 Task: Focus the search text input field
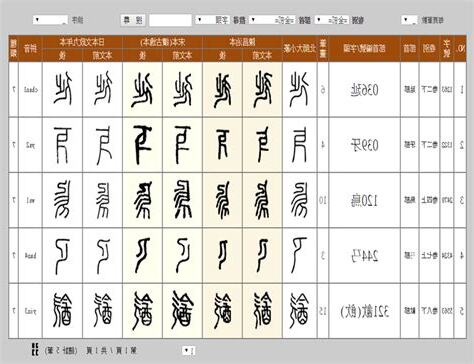170,20
